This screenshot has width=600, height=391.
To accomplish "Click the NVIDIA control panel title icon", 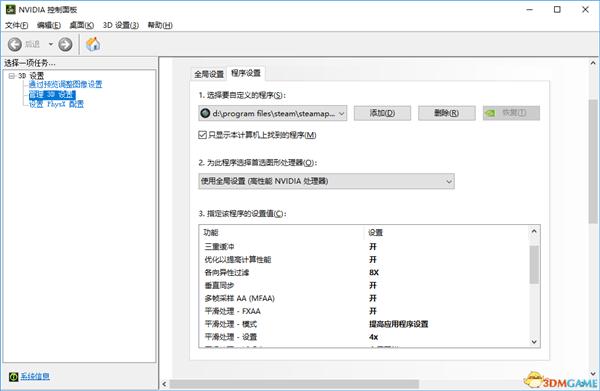I will 10,9.
